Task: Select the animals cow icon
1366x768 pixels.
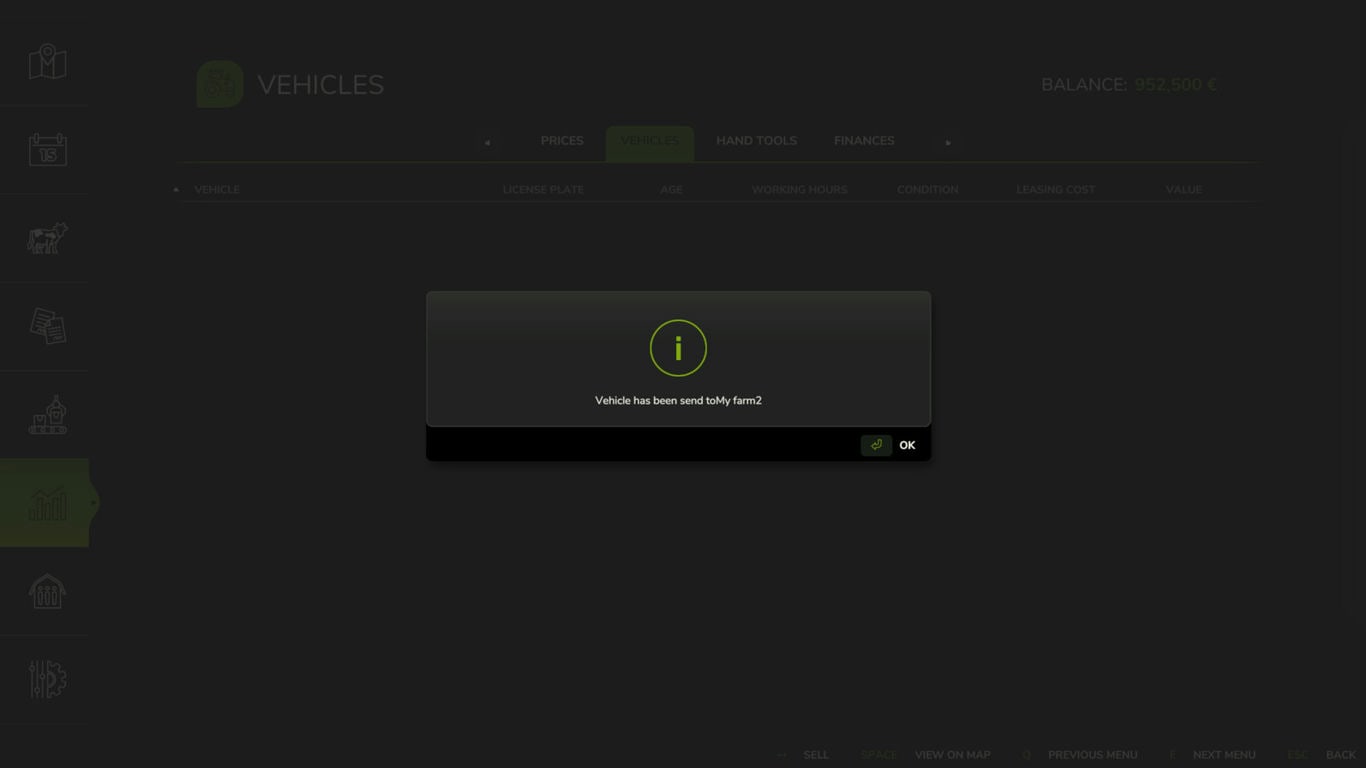Action: click(x=47, y=238)
